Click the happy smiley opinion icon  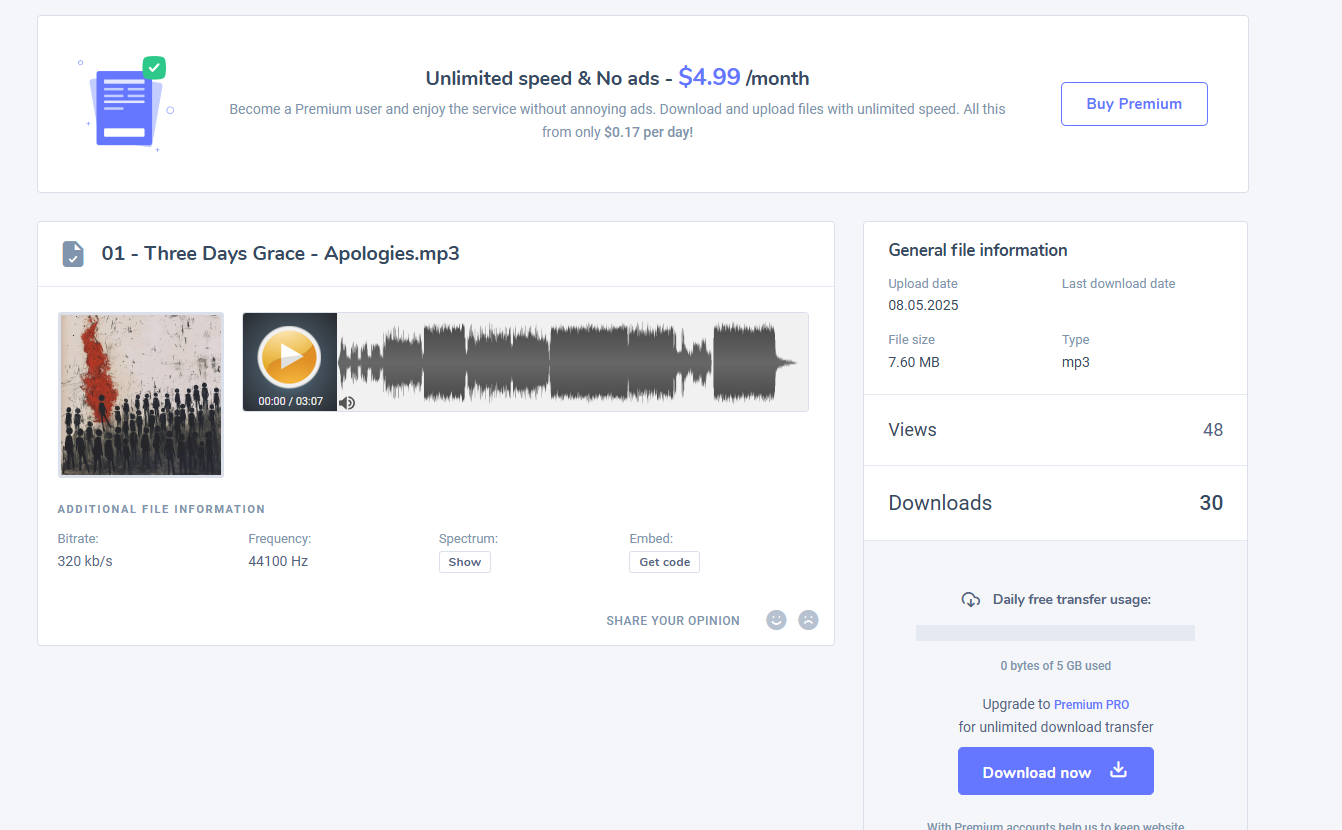tap(776, 620)
